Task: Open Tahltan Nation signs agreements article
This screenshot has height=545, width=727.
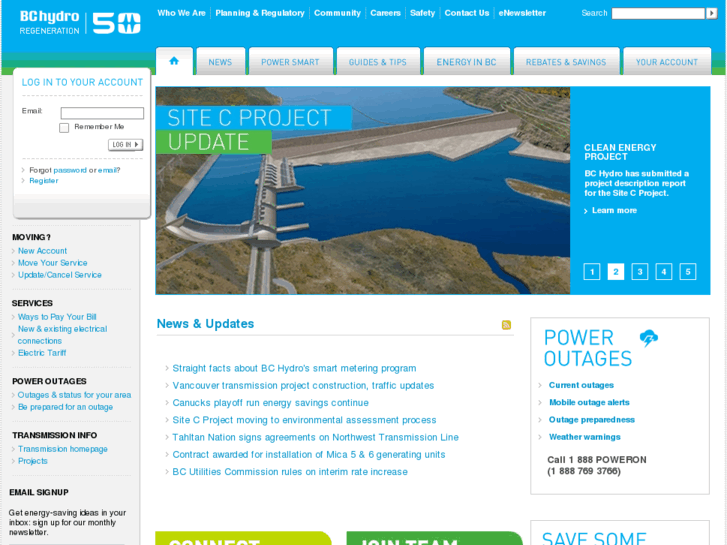Action: click(x=315, y=437)
